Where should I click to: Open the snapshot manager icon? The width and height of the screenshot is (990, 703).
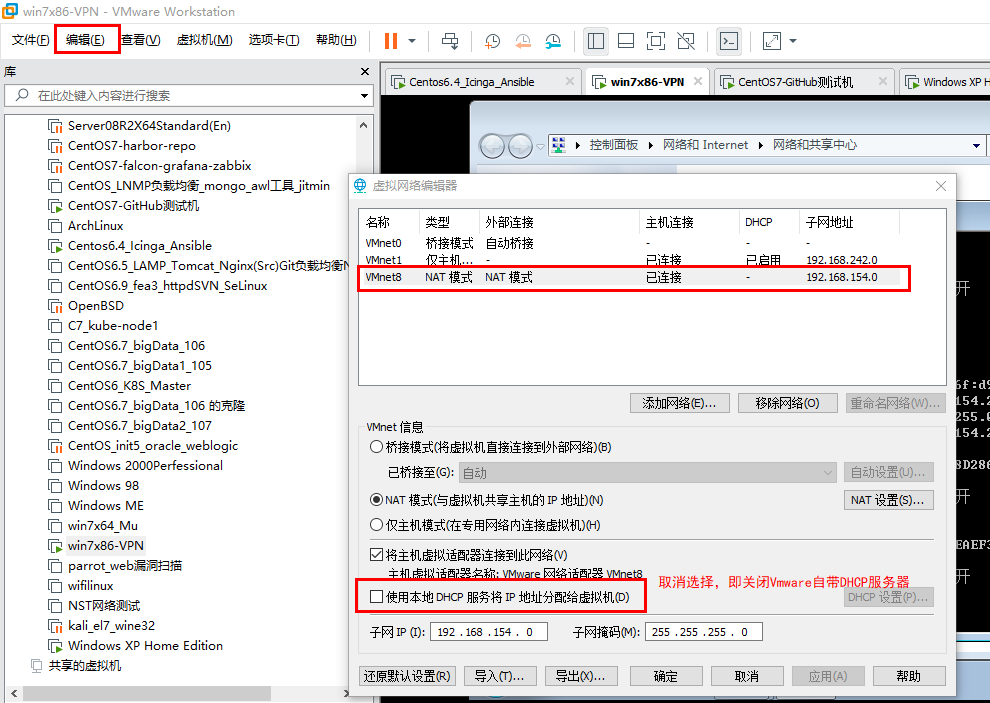click(553, 41)
